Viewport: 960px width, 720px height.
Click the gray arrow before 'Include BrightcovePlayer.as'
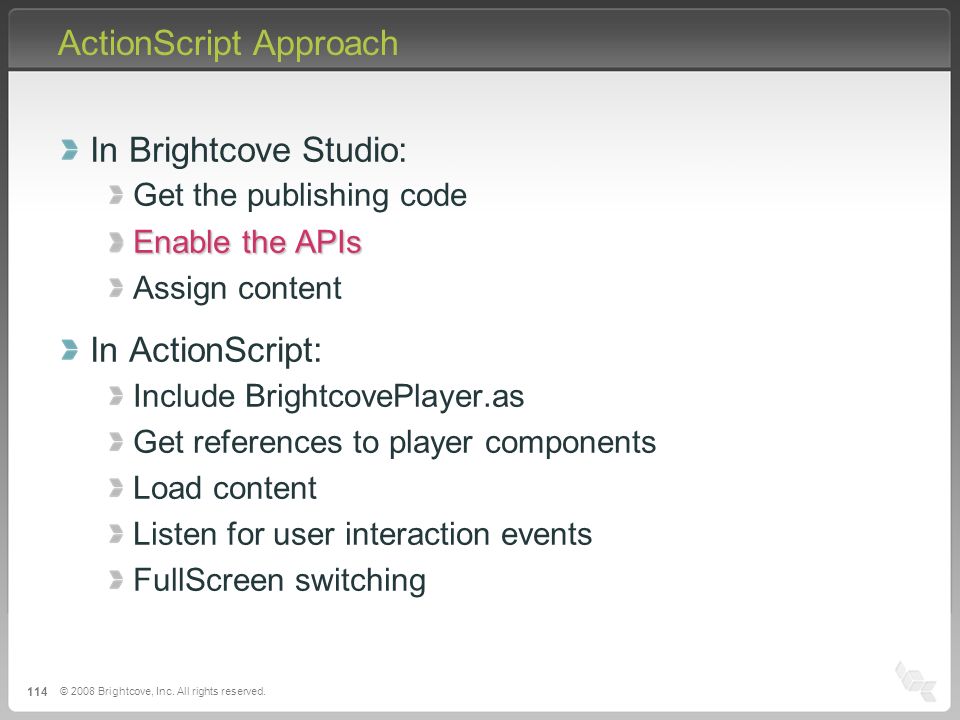[116, 396]
